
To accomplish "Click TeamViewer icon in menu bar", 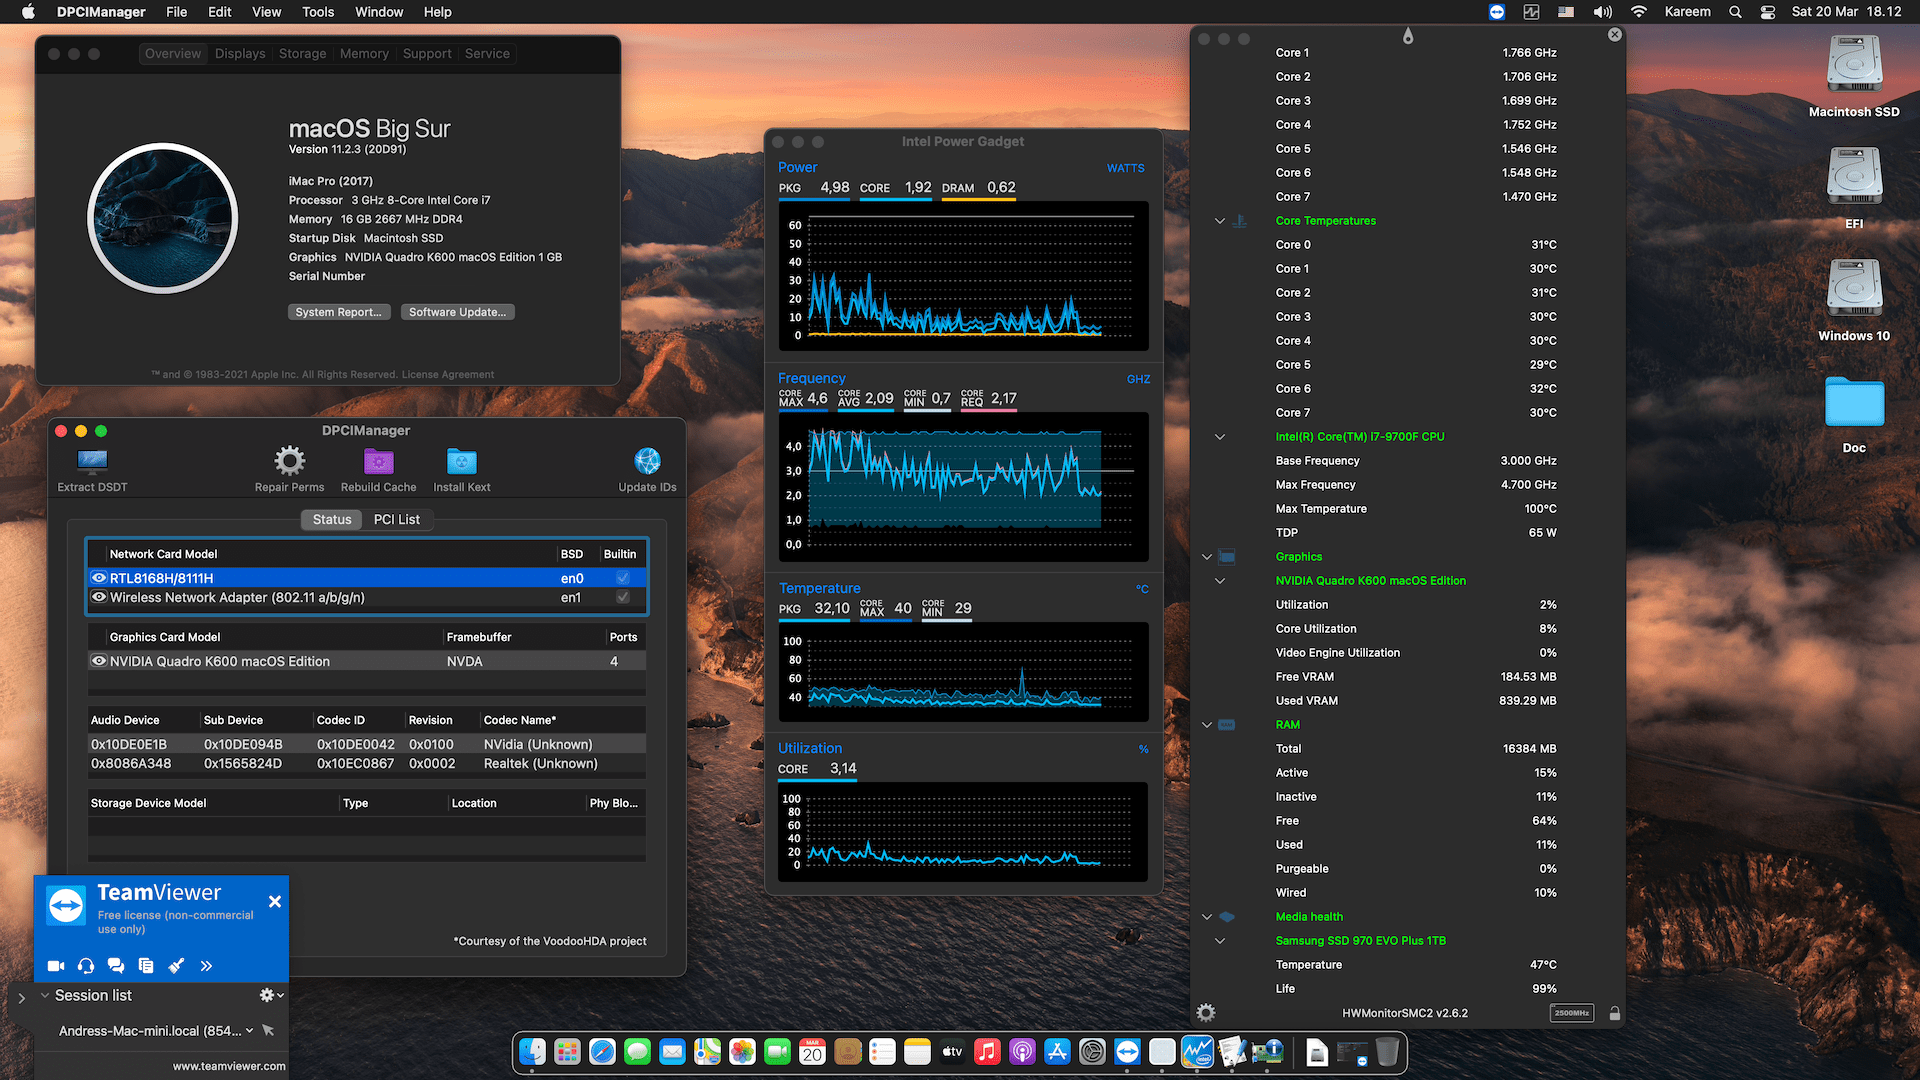I will (x=1496, y=12).
